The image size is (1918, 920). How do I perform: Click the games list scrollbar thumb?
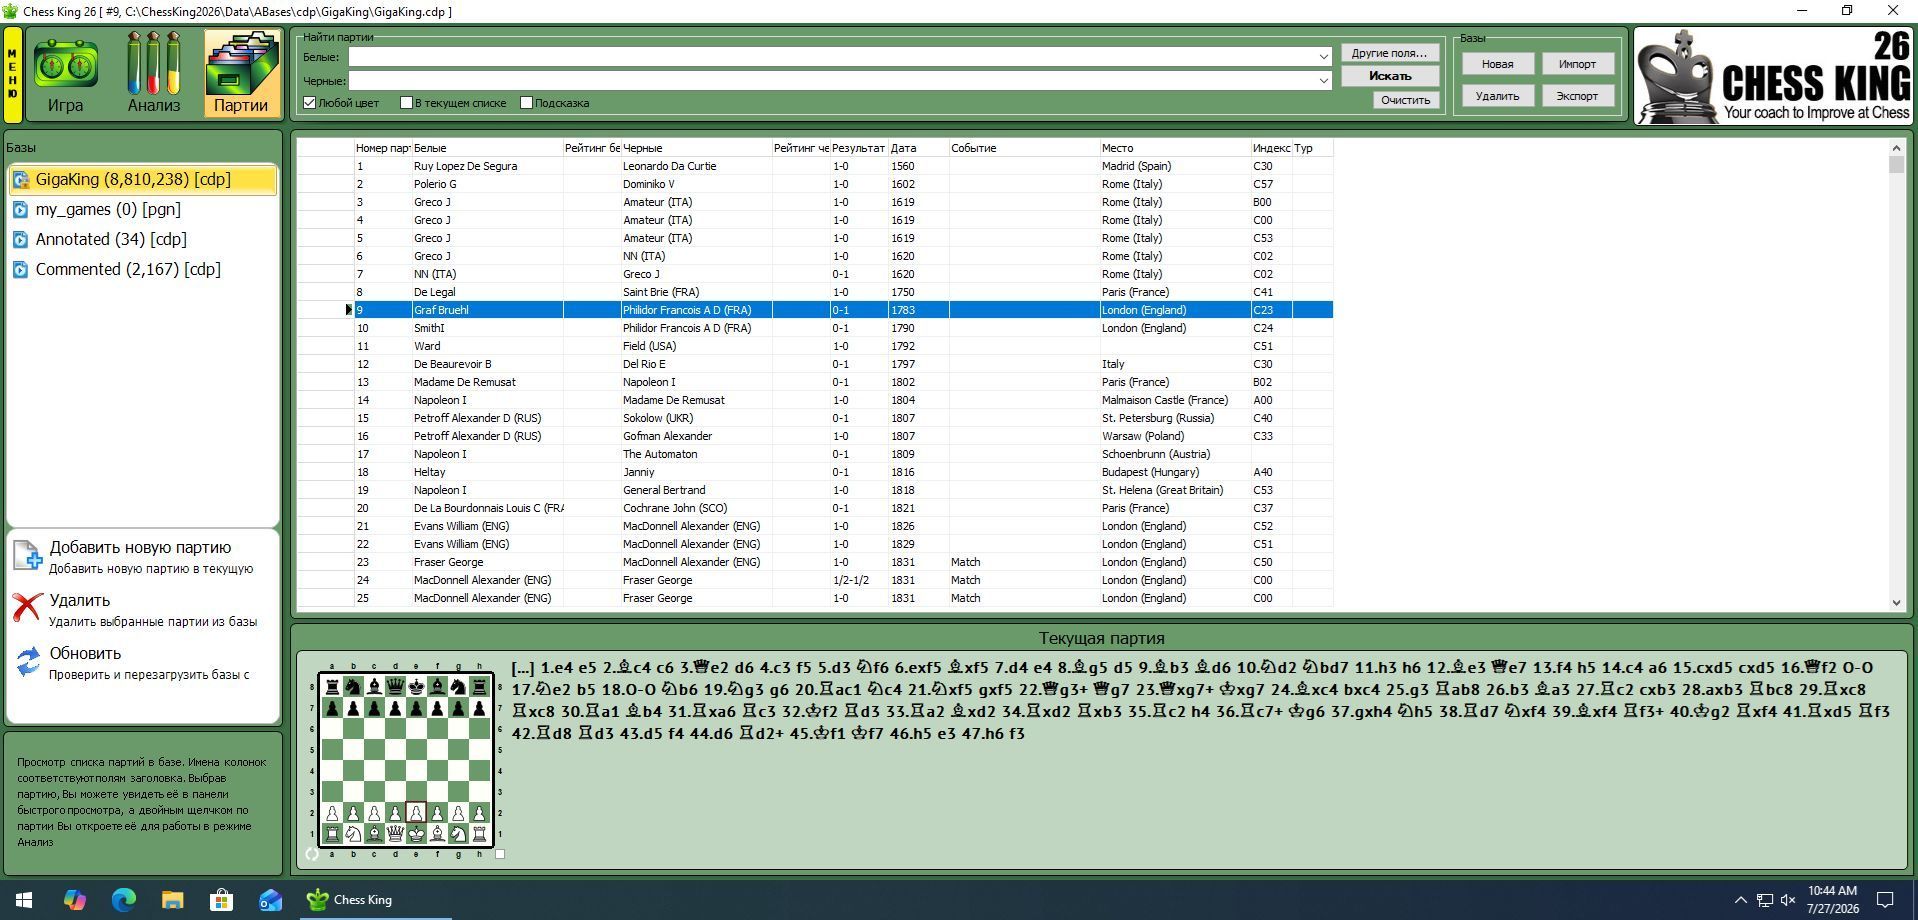[x=1897, y=165]
